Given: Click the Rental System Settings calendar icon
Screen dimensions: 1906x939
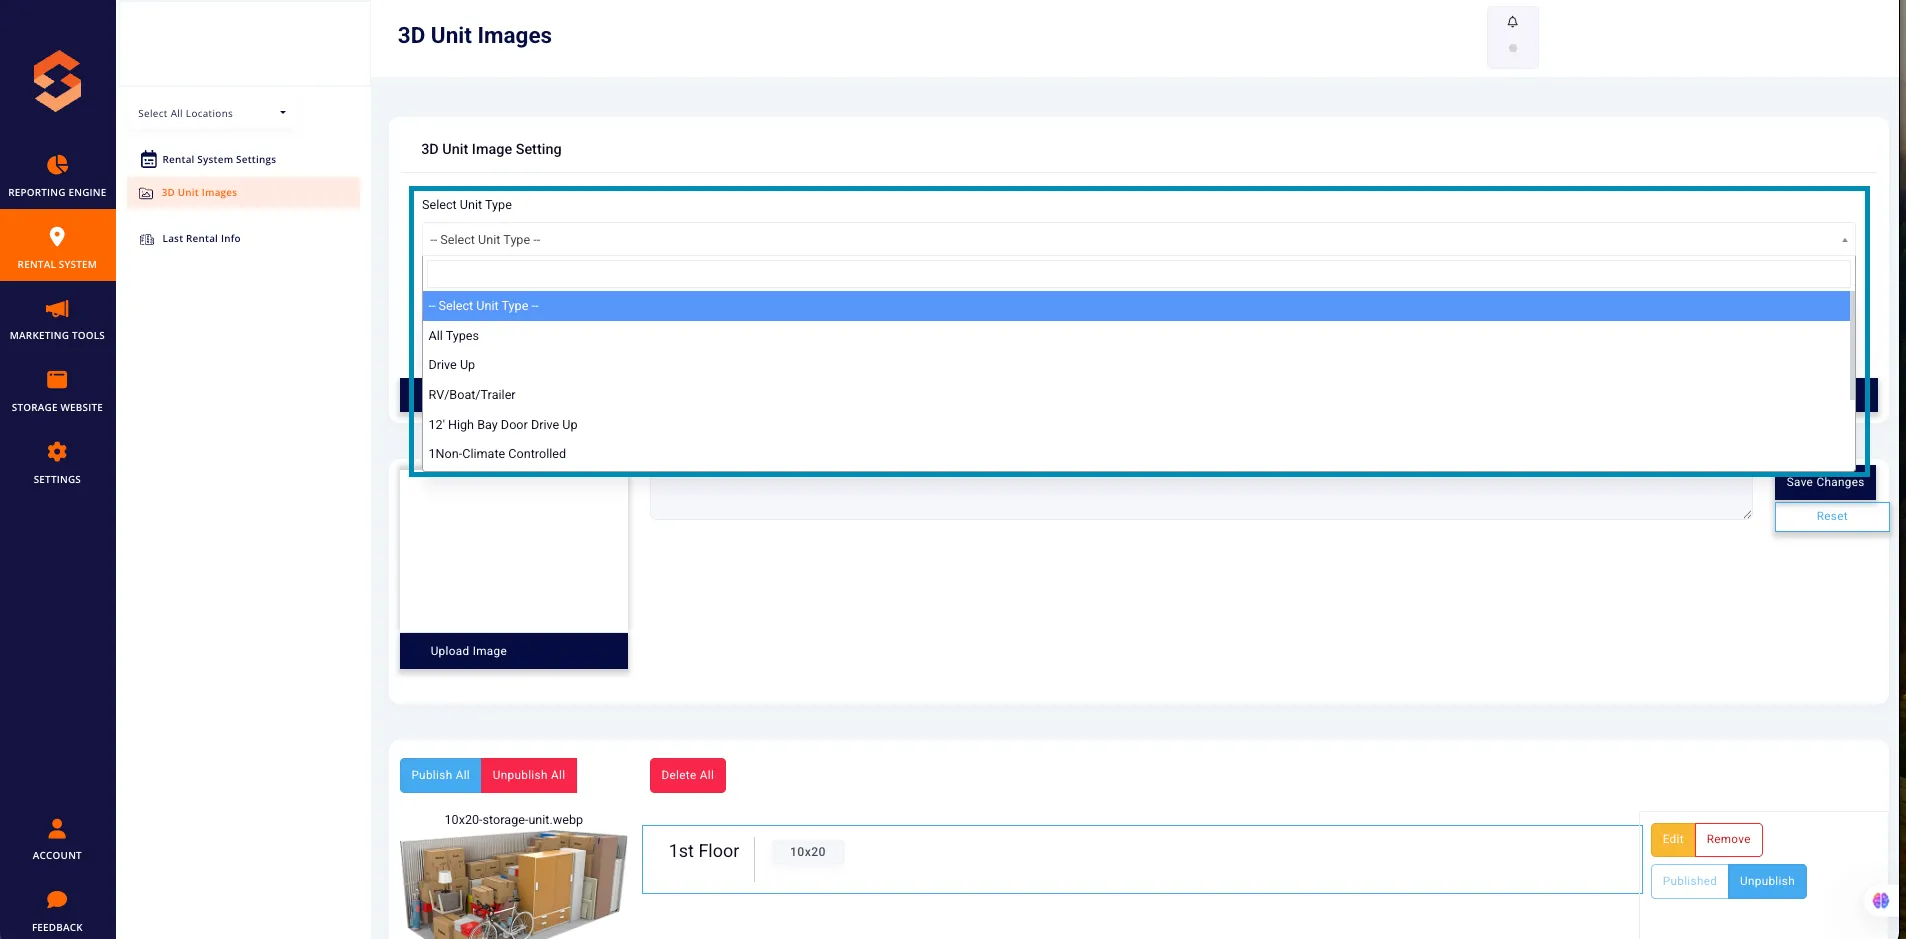Looking at the screenshot, I should click(x=148, y=159).
